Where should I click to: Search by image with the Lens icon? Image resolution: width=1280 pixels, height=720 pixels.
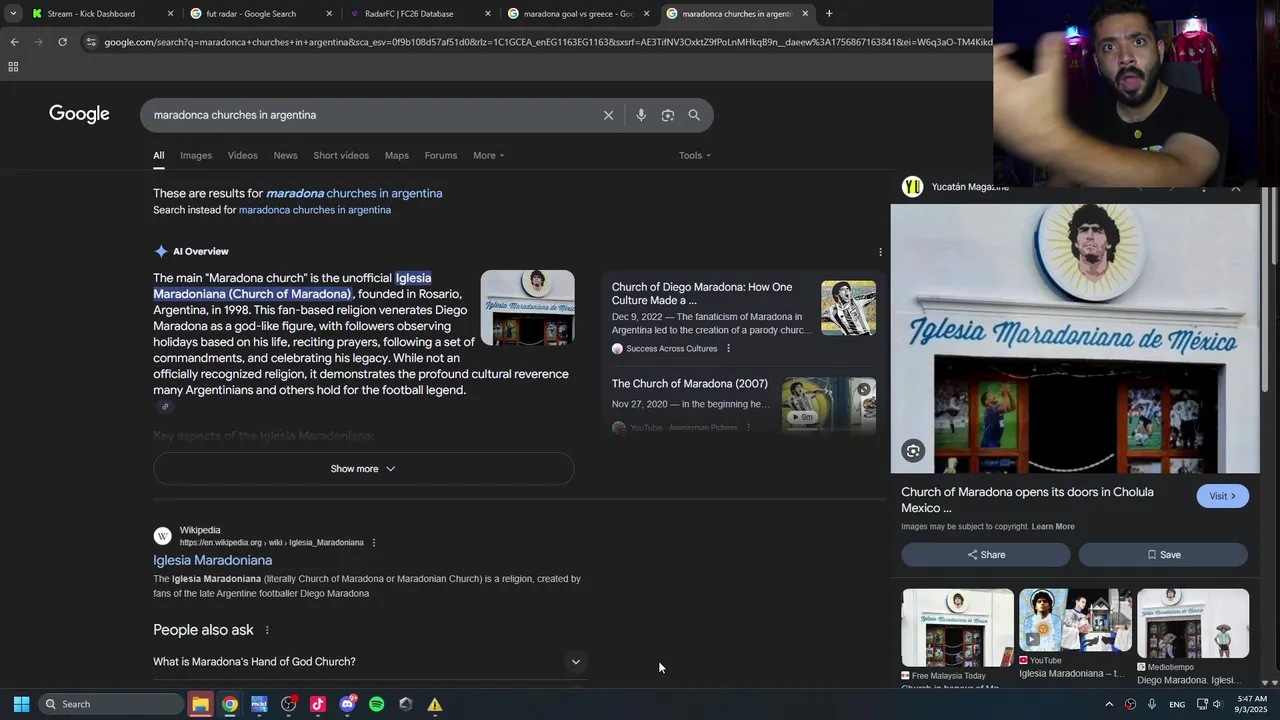(667, 115)
